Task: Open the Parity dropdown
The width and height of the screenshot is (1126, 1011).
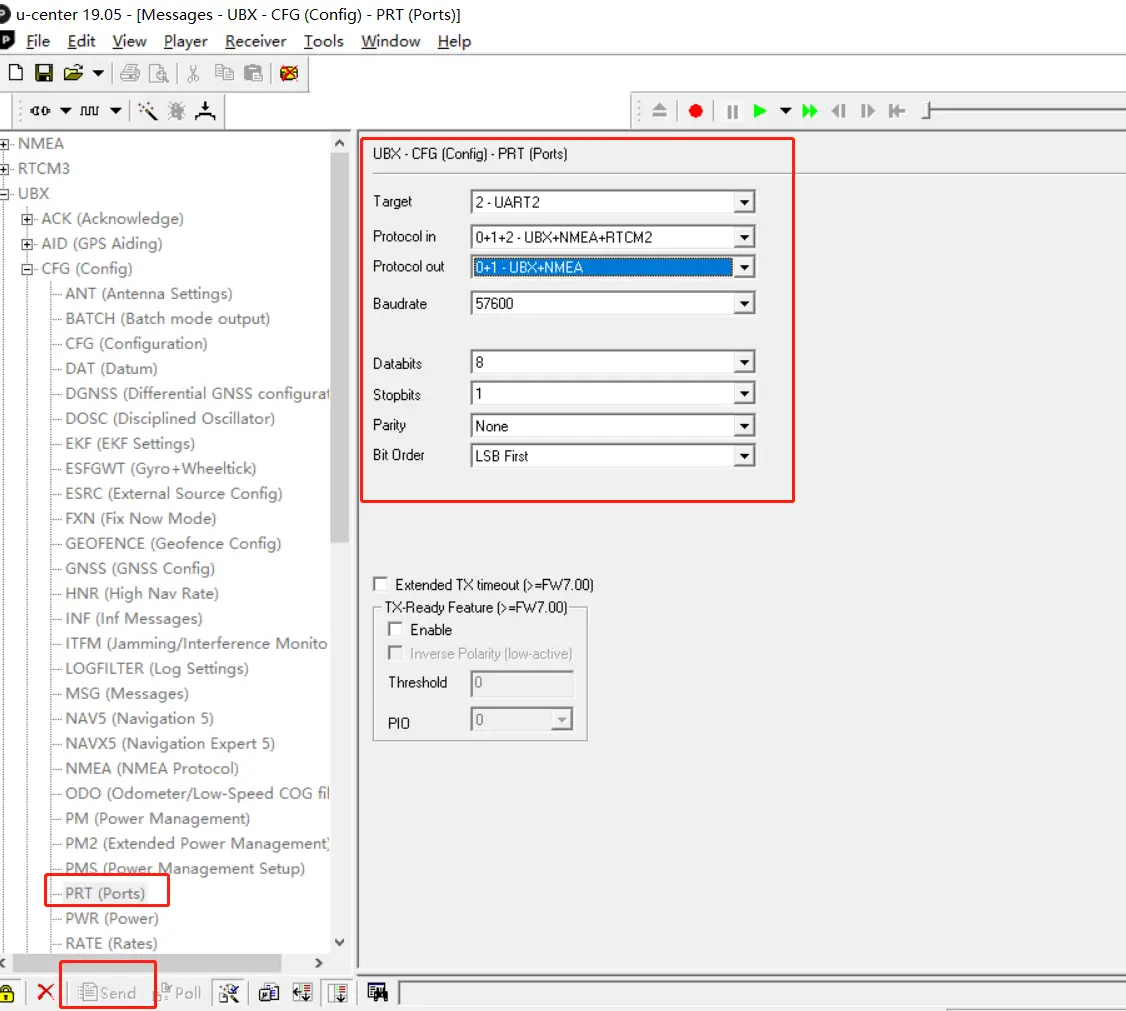Action: coord(743,426)
